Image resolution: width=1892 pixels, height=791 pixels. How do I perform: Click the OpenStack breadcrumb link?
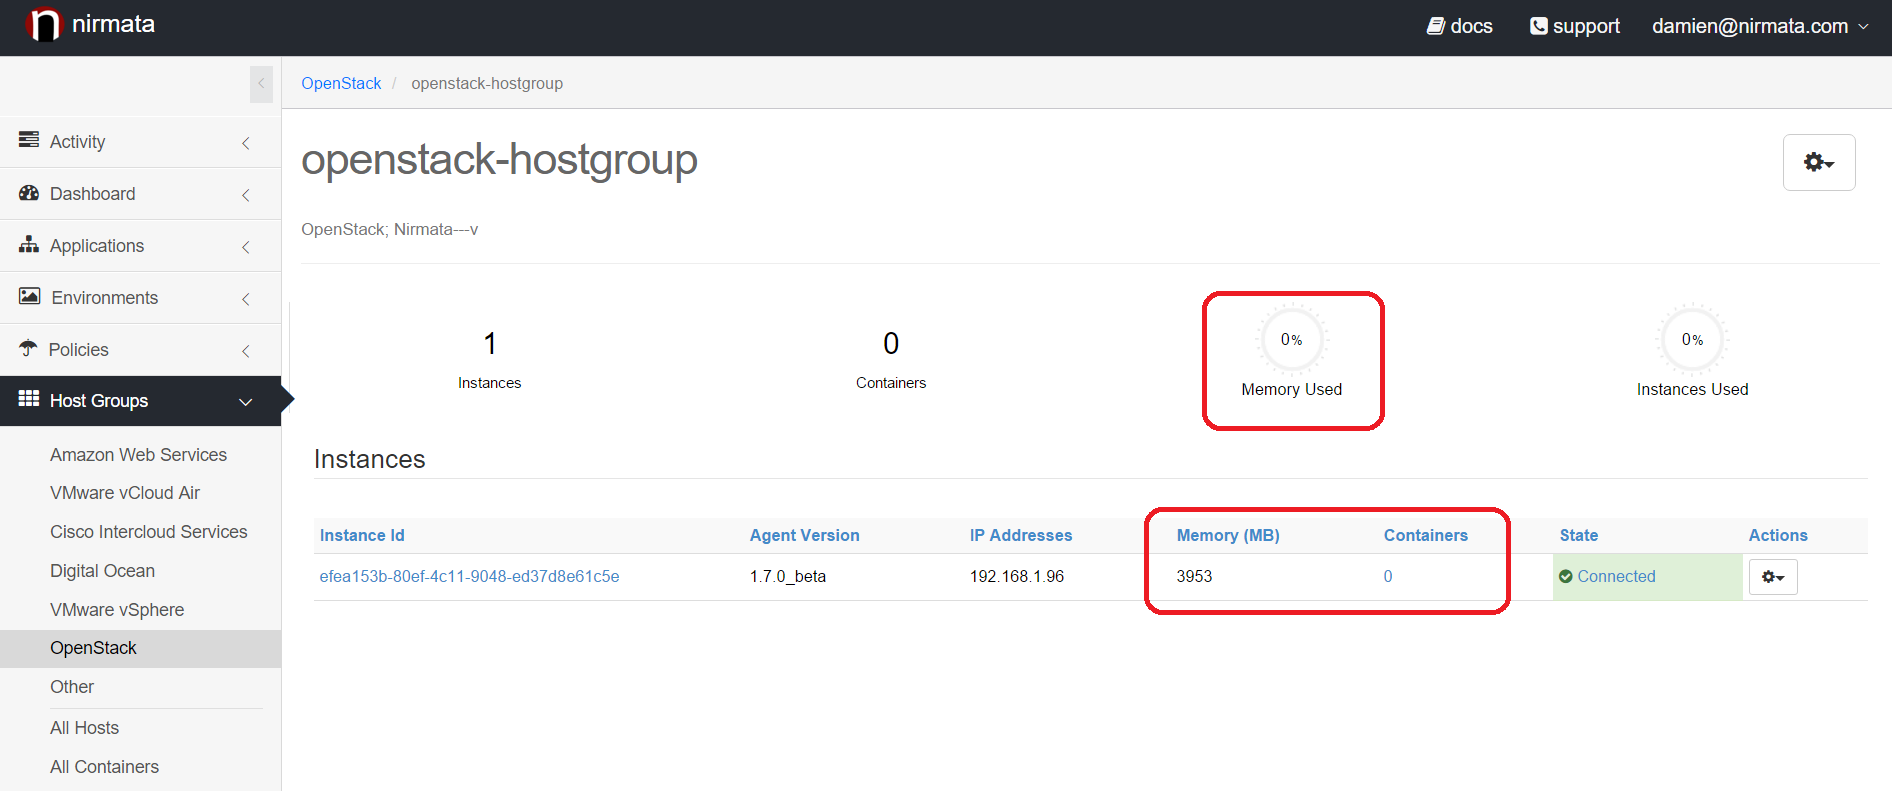tap(341, 83)
